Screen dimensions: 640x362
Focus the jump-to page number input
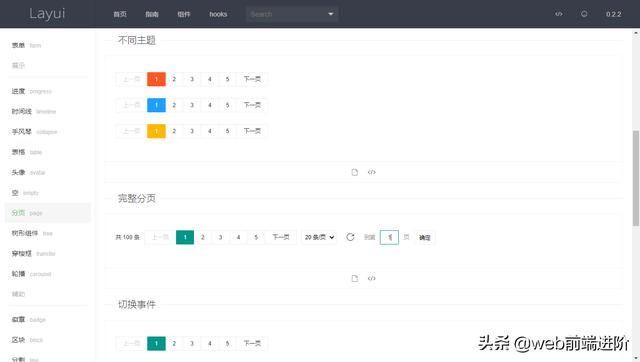pos(389,237)
